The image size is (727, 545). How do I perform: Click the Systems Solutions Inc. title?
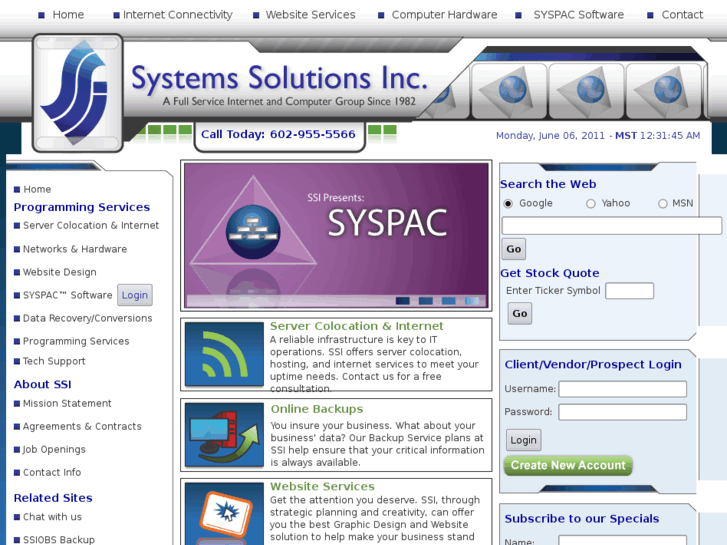point(279,78)
